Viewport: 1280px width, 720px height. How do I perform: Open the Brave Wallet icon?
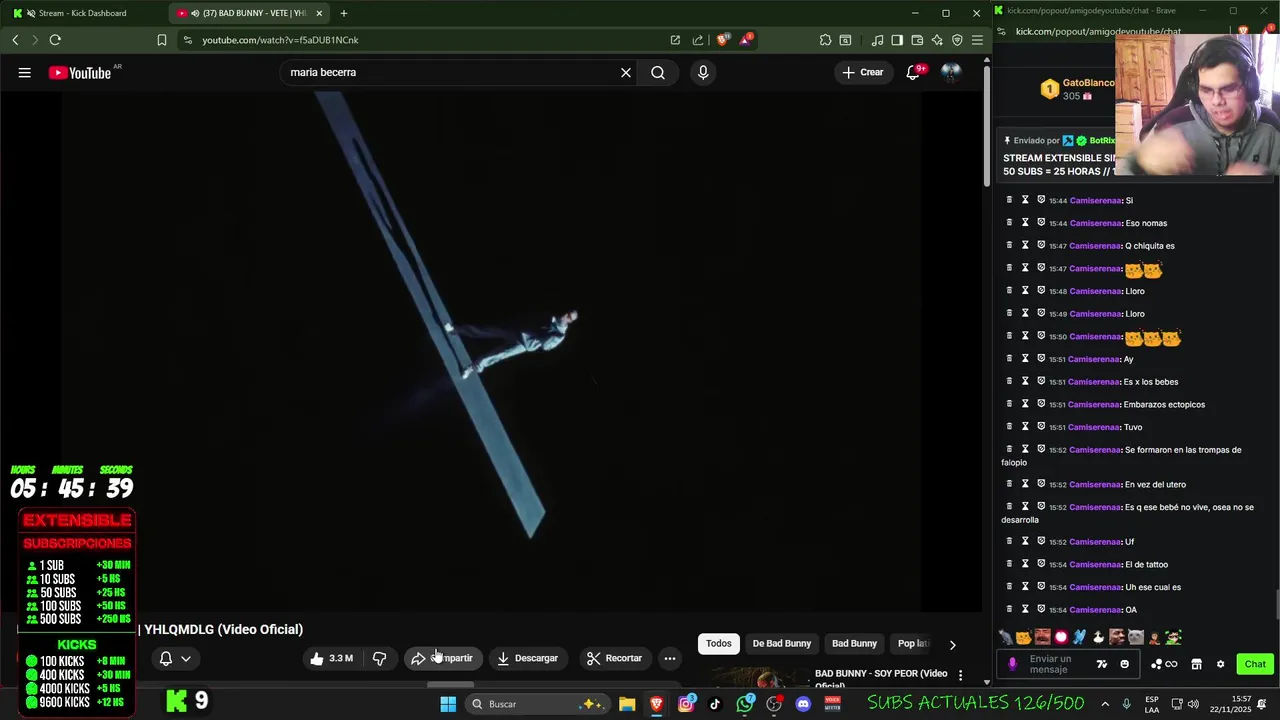917,40
